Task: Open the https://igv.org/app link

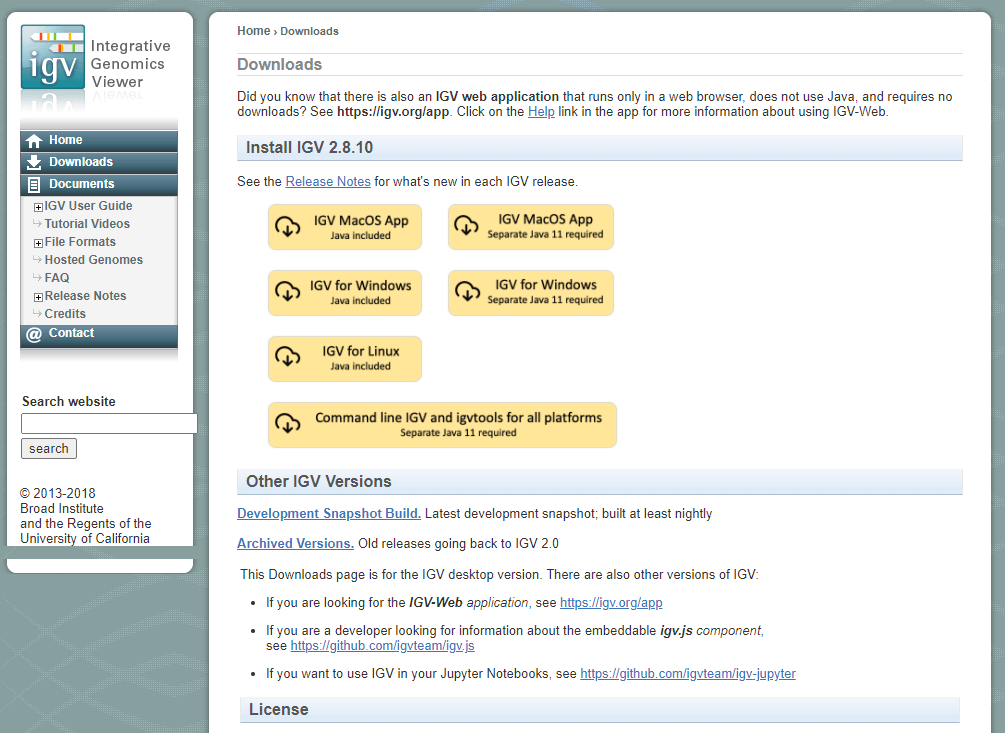Action: pyautogui.click(x=611, y=602)
